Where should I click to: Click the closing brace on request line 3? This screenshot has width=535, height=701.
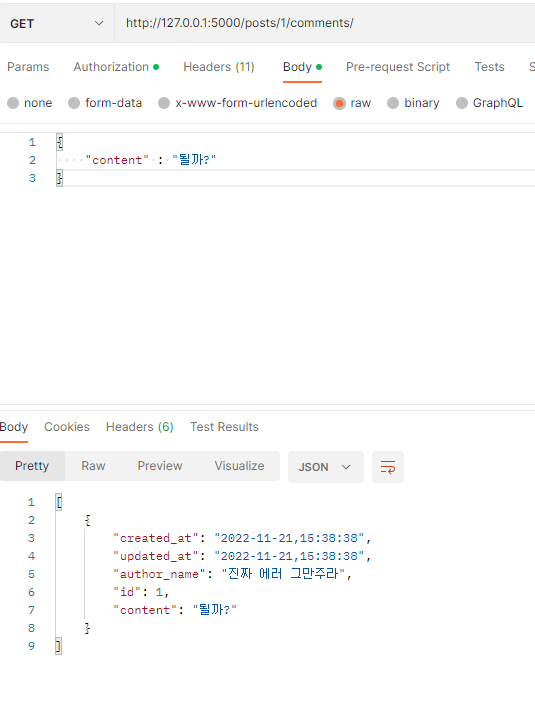pos(59,178)
